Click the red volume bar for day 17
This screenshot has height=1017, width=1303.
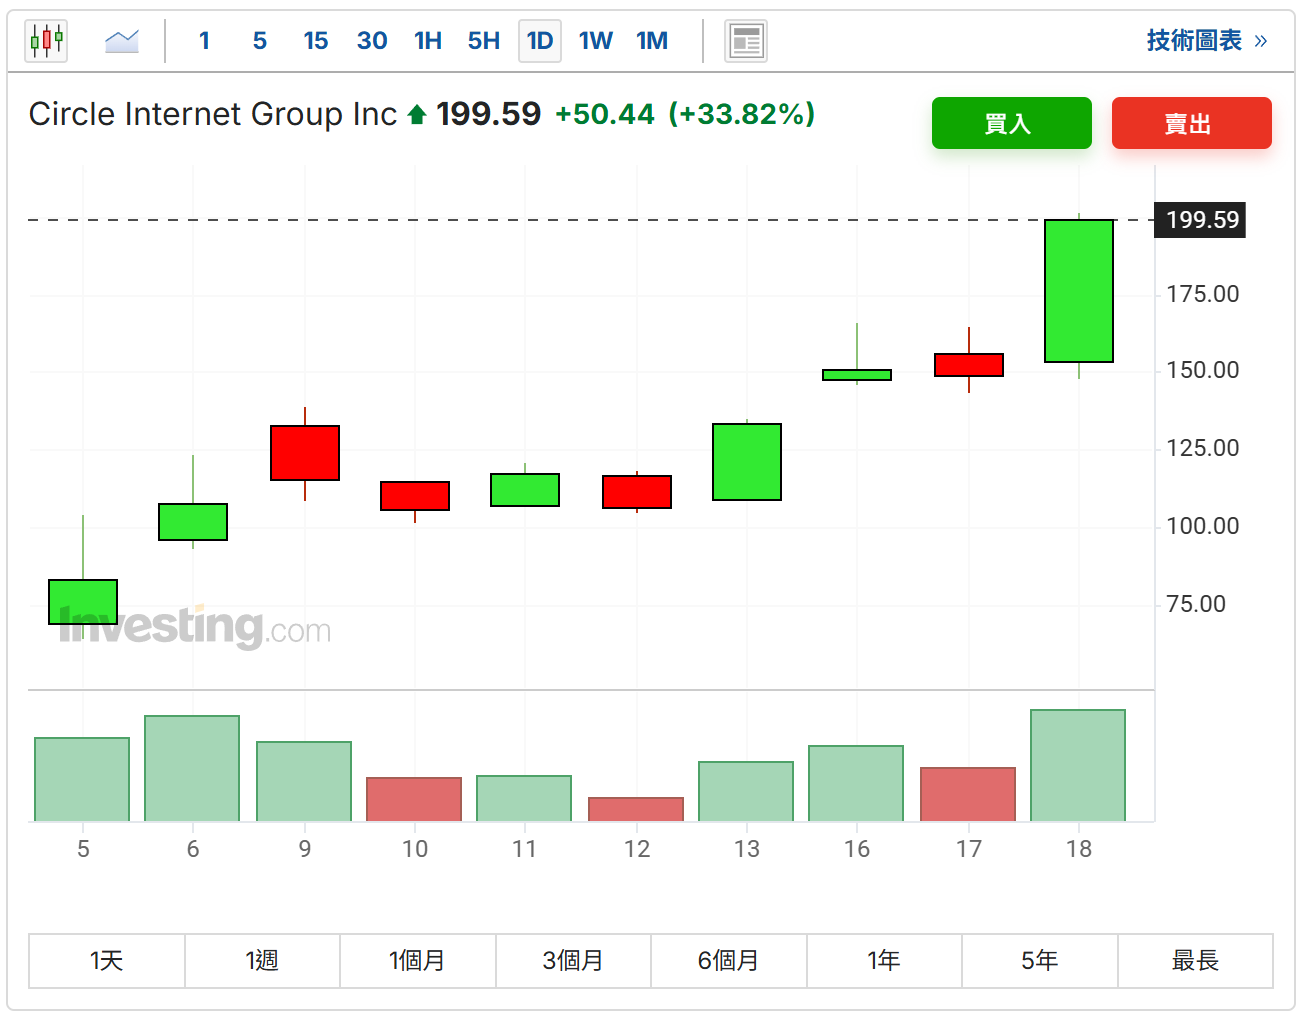968,795
